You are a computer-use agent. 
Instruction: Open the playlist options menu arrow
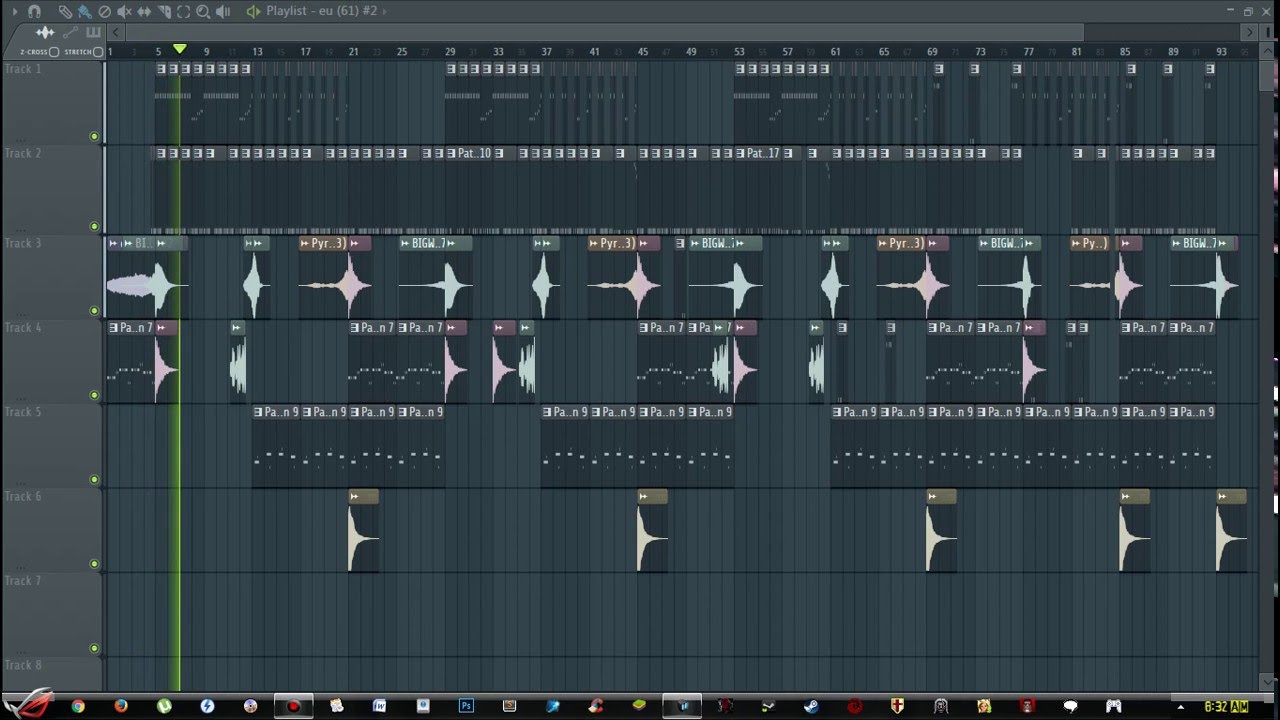[14, 11]
